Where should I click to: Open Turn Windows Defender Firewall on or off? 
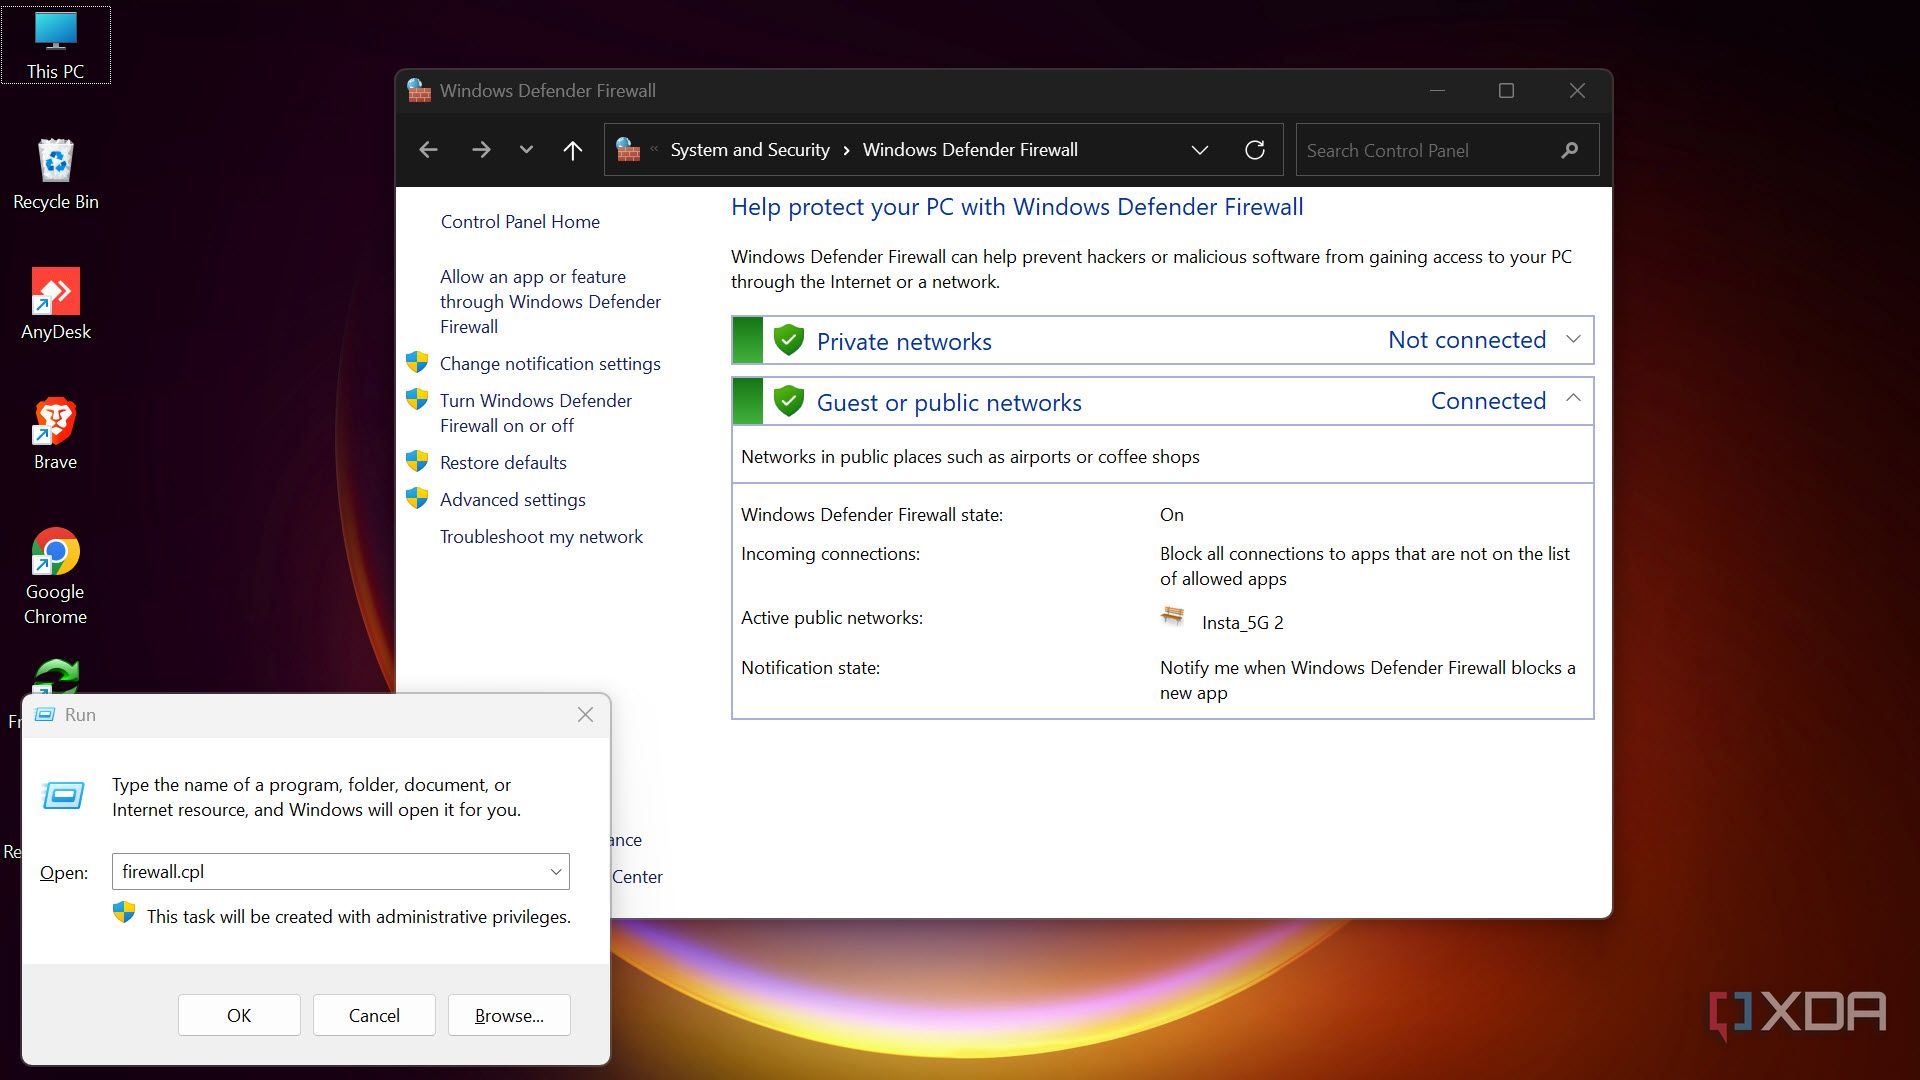coord(536,413)
